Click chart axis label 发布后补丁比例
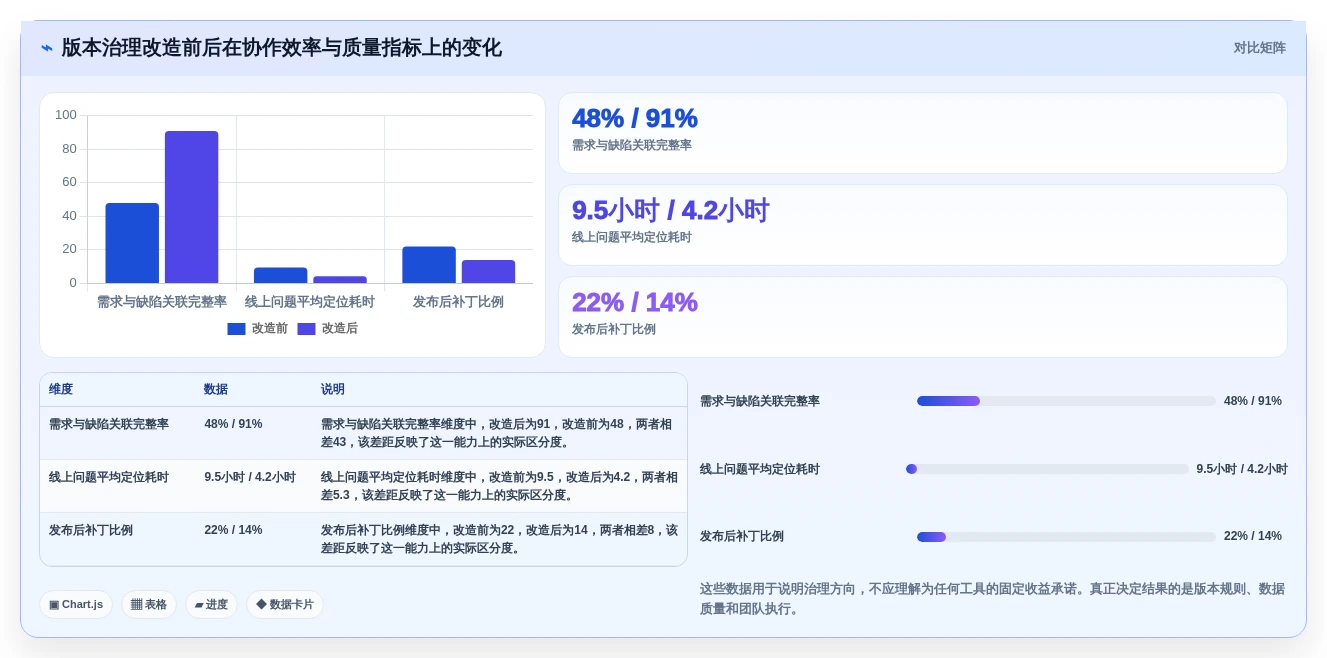 [458, 301]
